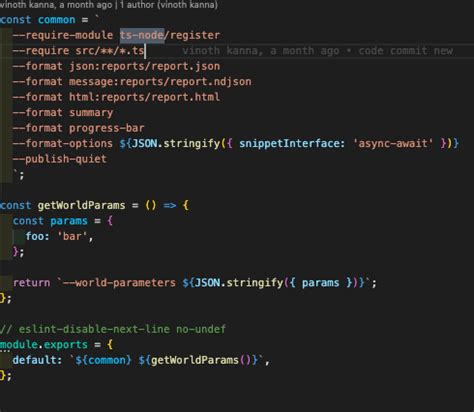Screen dimensions: 474x412
Task: Click the 'json:reports/report.json' format line
Action: (x=116, y=66)
